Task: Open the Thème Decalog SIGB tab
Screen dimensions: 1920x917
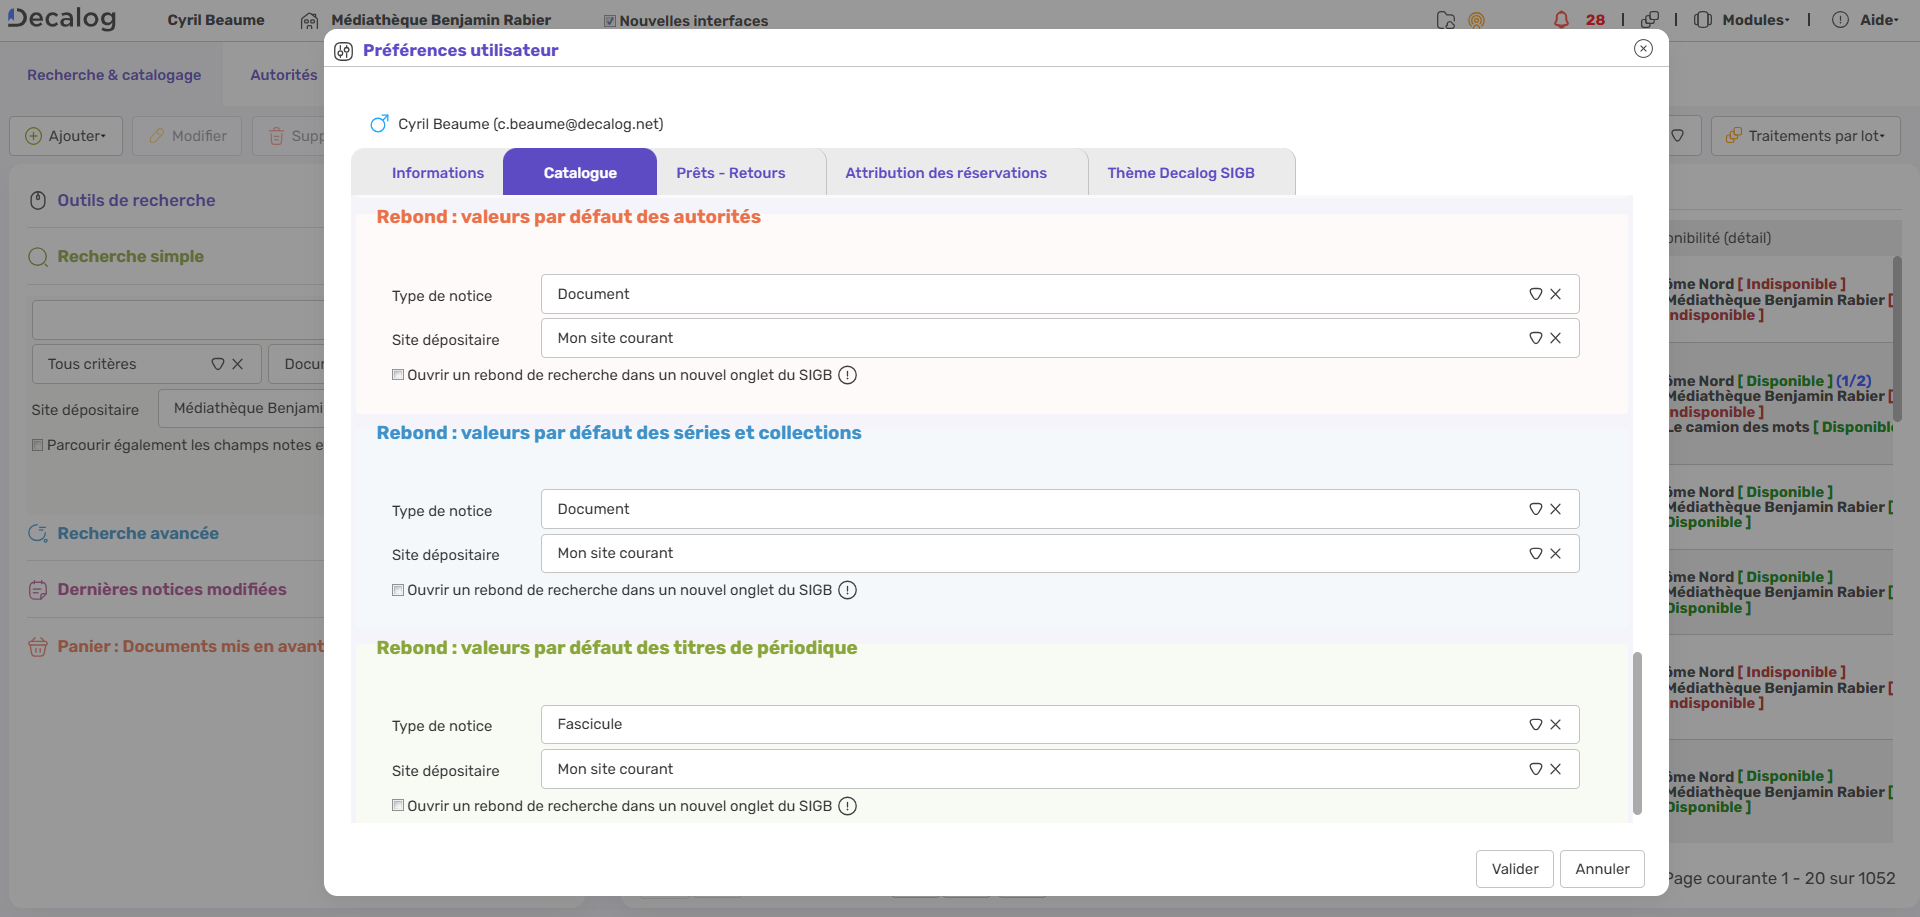Action: coord(1180,173)
